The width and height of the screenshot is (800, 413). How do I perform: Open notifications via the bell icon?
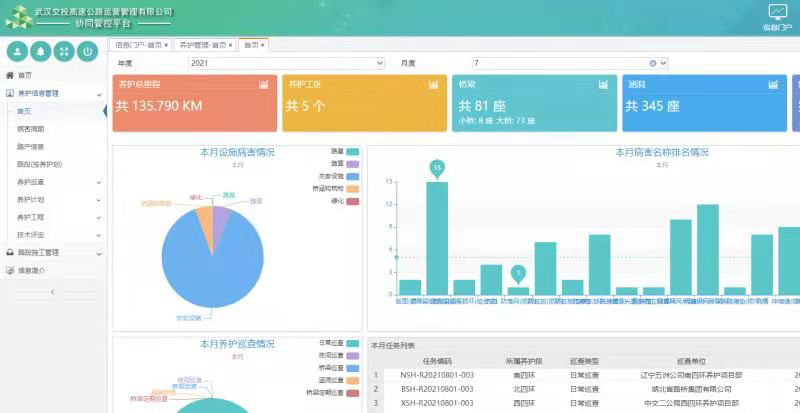tap(41, 51)
